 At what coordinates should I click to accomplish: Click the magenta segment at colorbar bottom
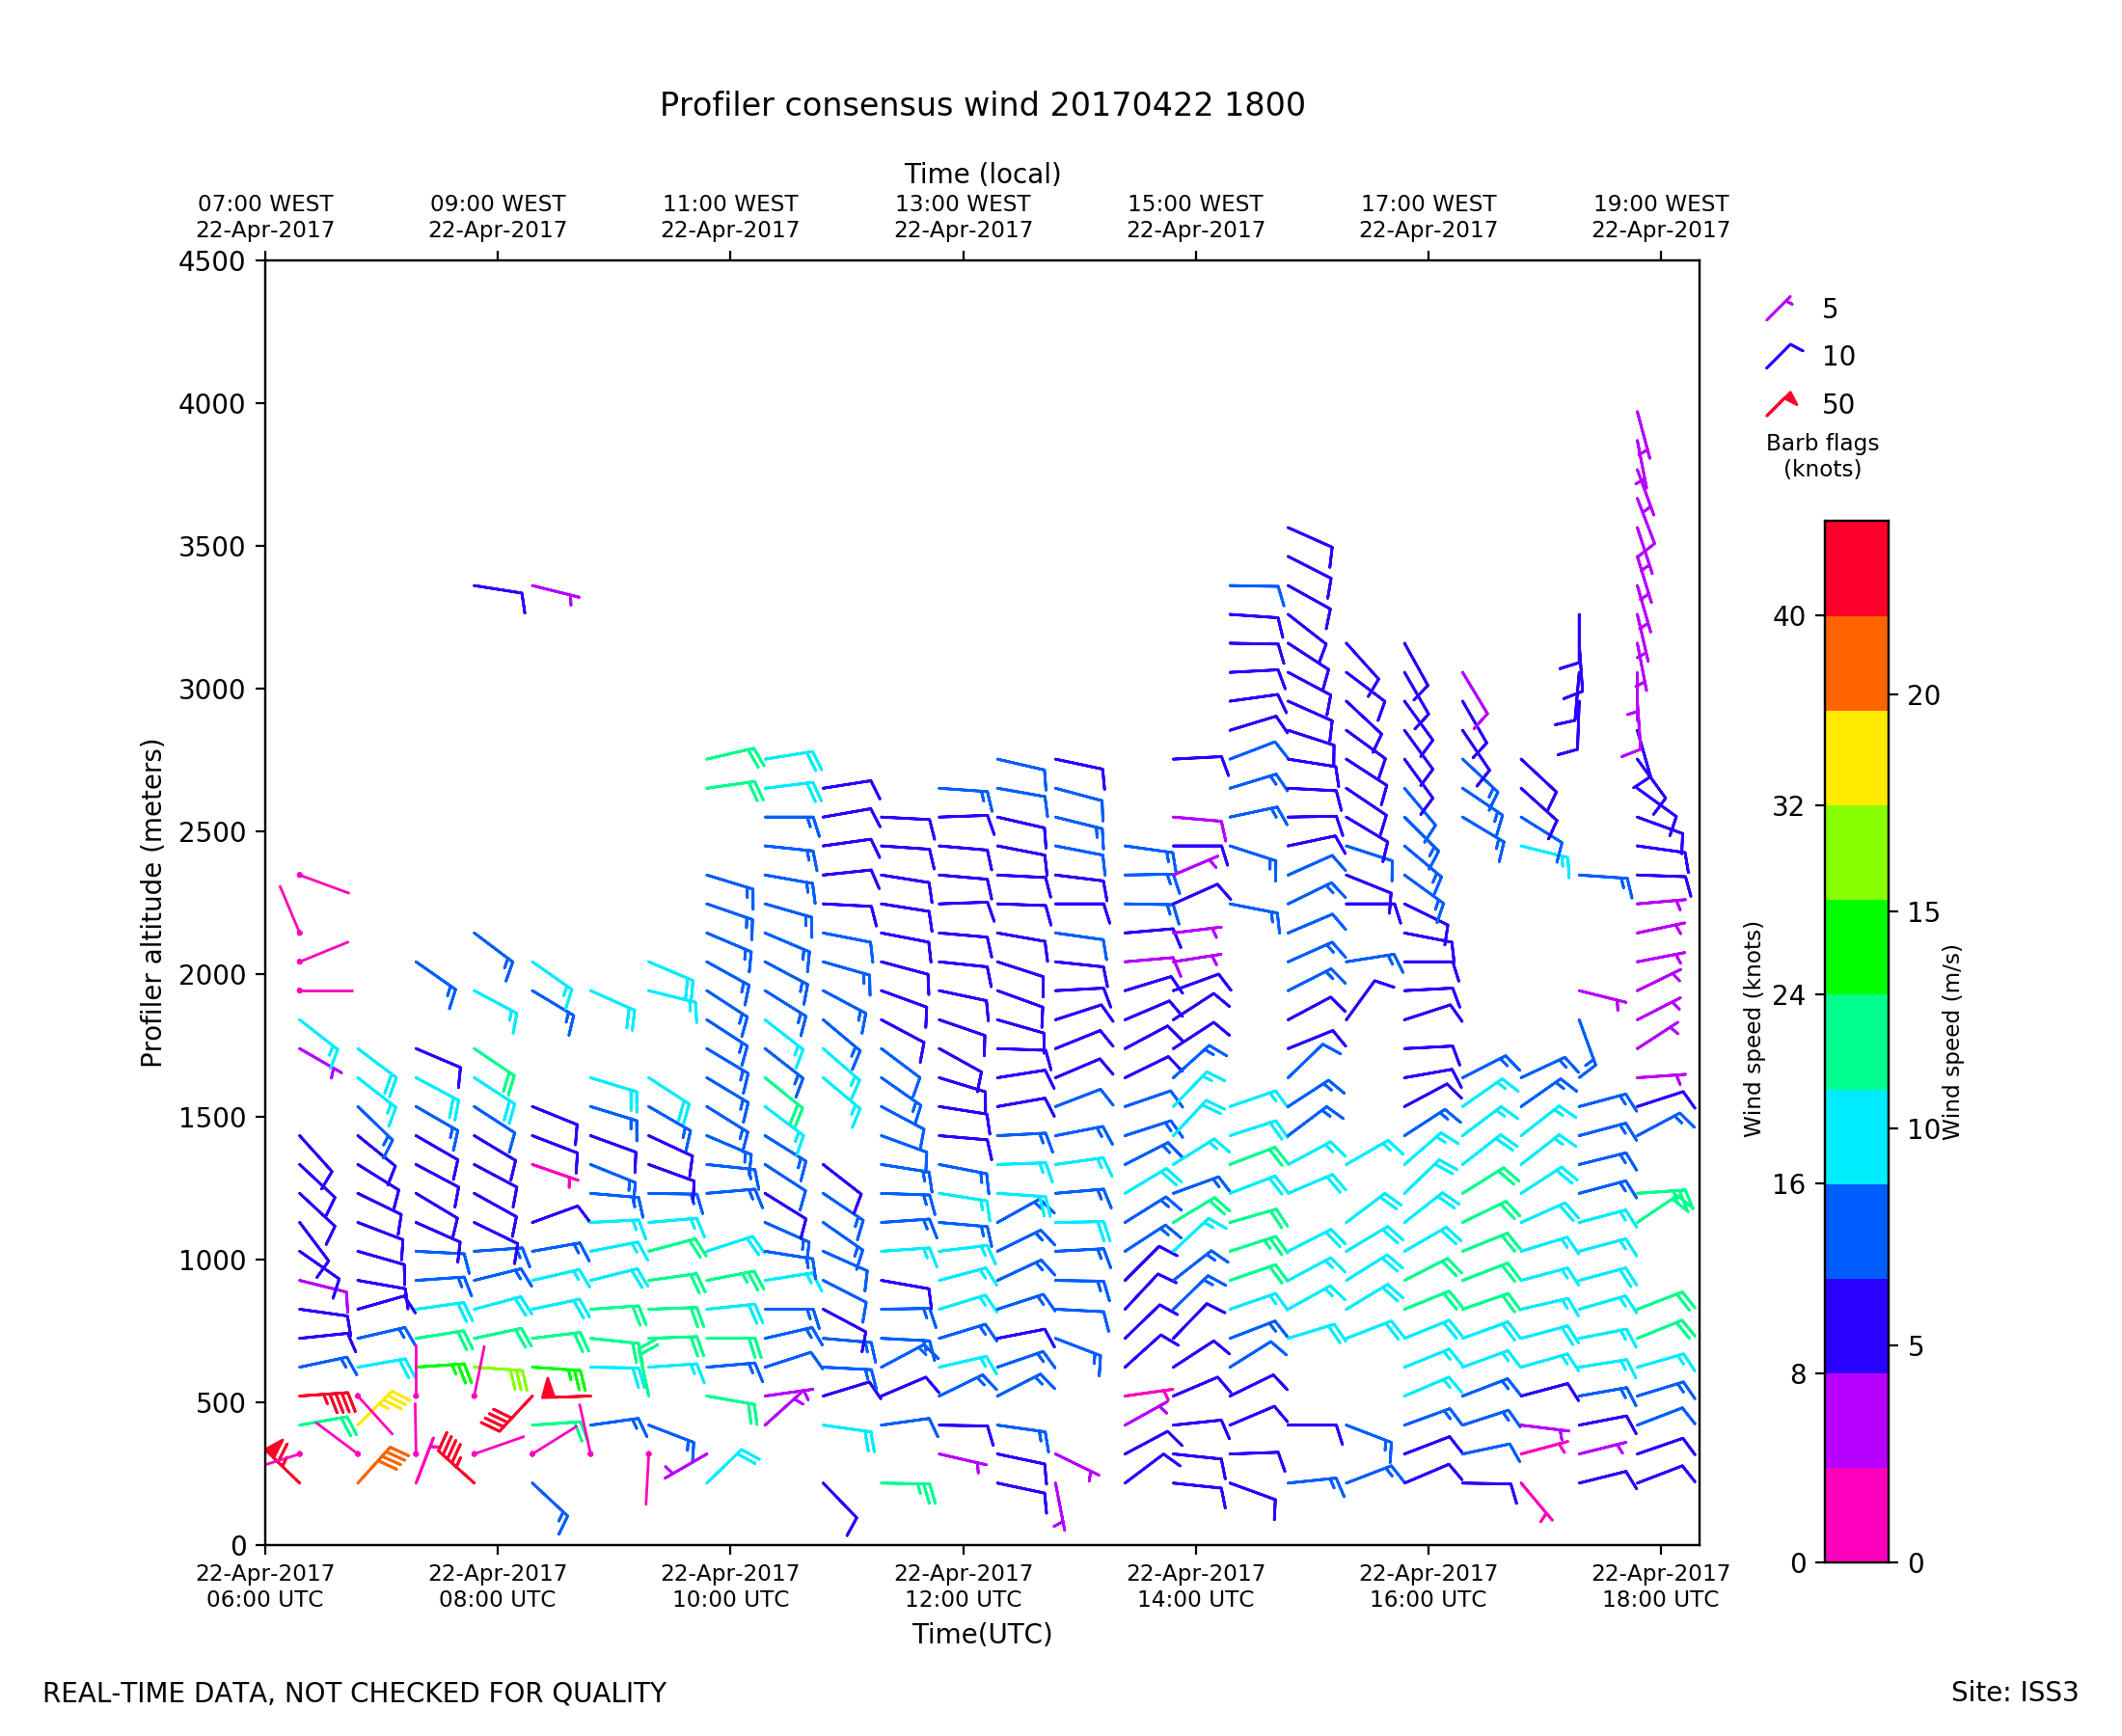tap(1856, 1515)
